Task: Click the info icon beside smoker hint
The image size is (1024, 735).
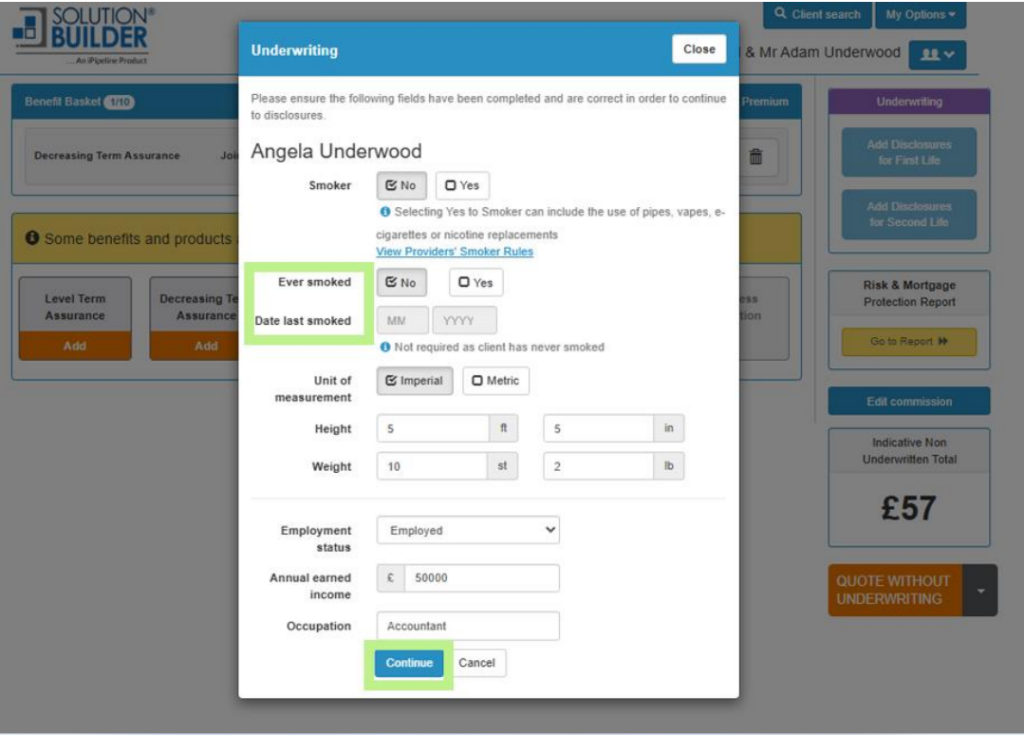Action: coord(385,212)
